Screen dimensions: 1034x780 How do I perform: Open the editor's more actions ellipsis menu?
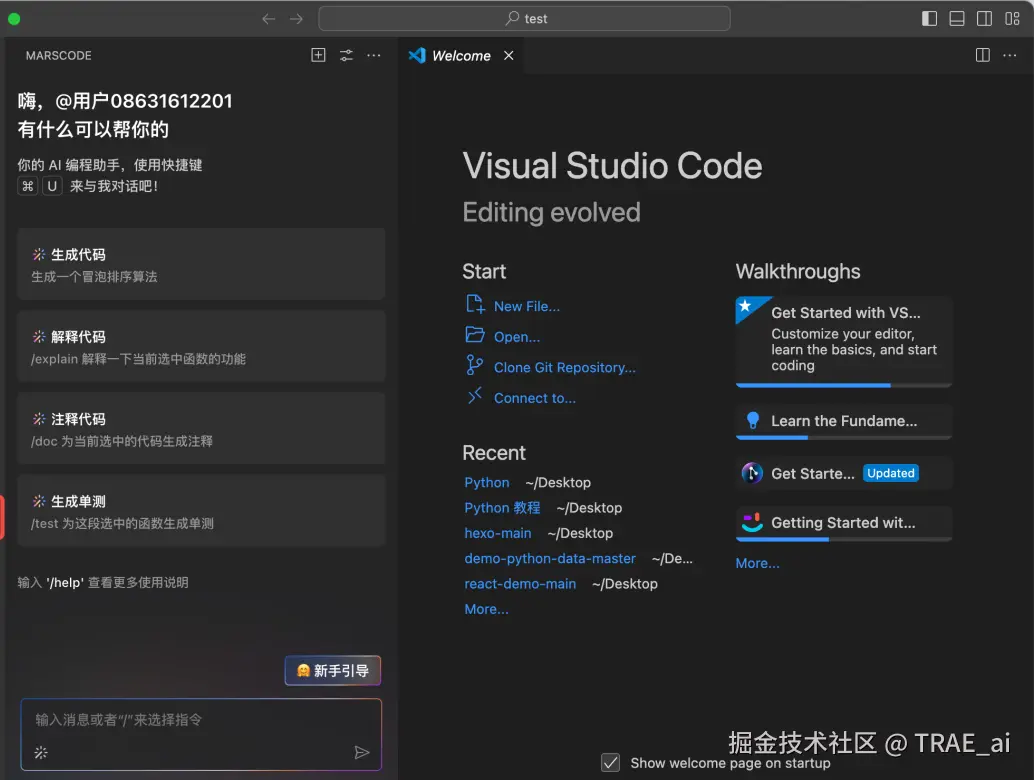1011,56
